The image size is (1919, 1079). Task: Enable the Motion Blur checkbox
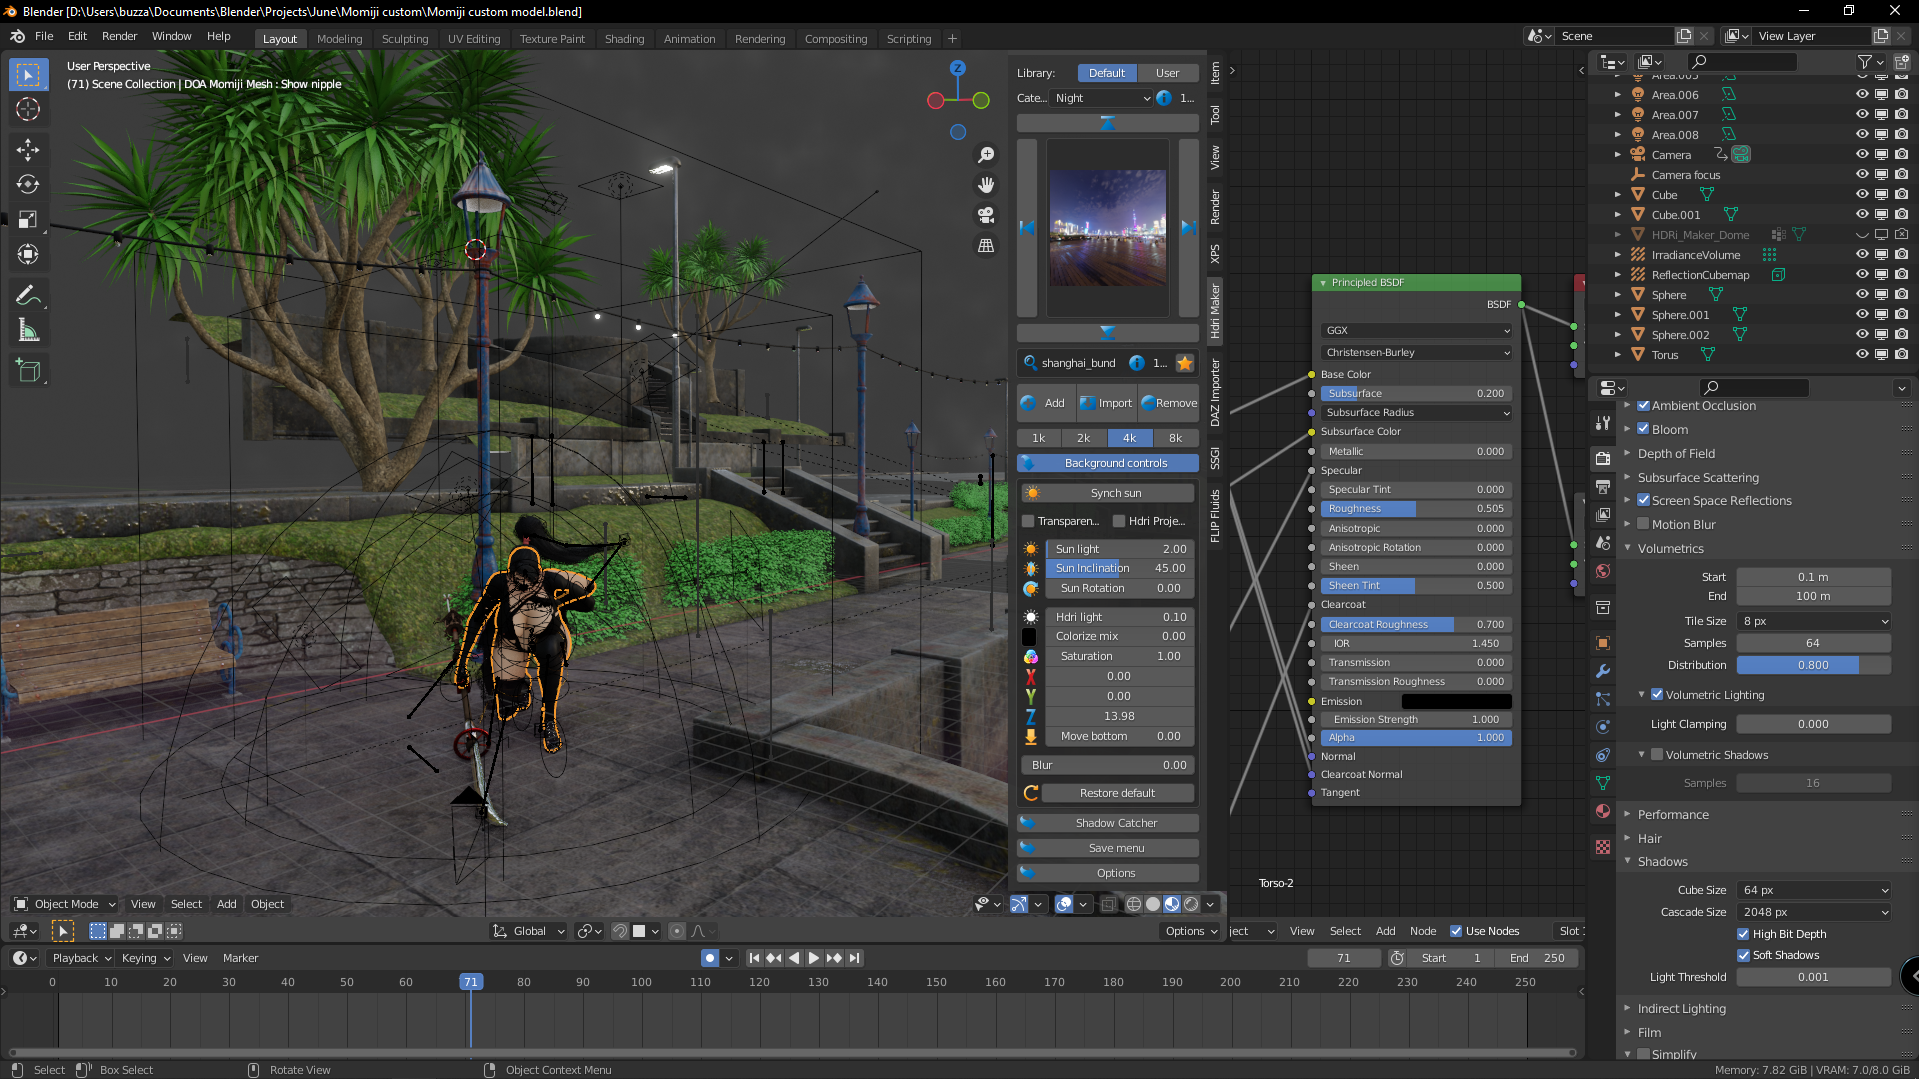click(1643, 524)
